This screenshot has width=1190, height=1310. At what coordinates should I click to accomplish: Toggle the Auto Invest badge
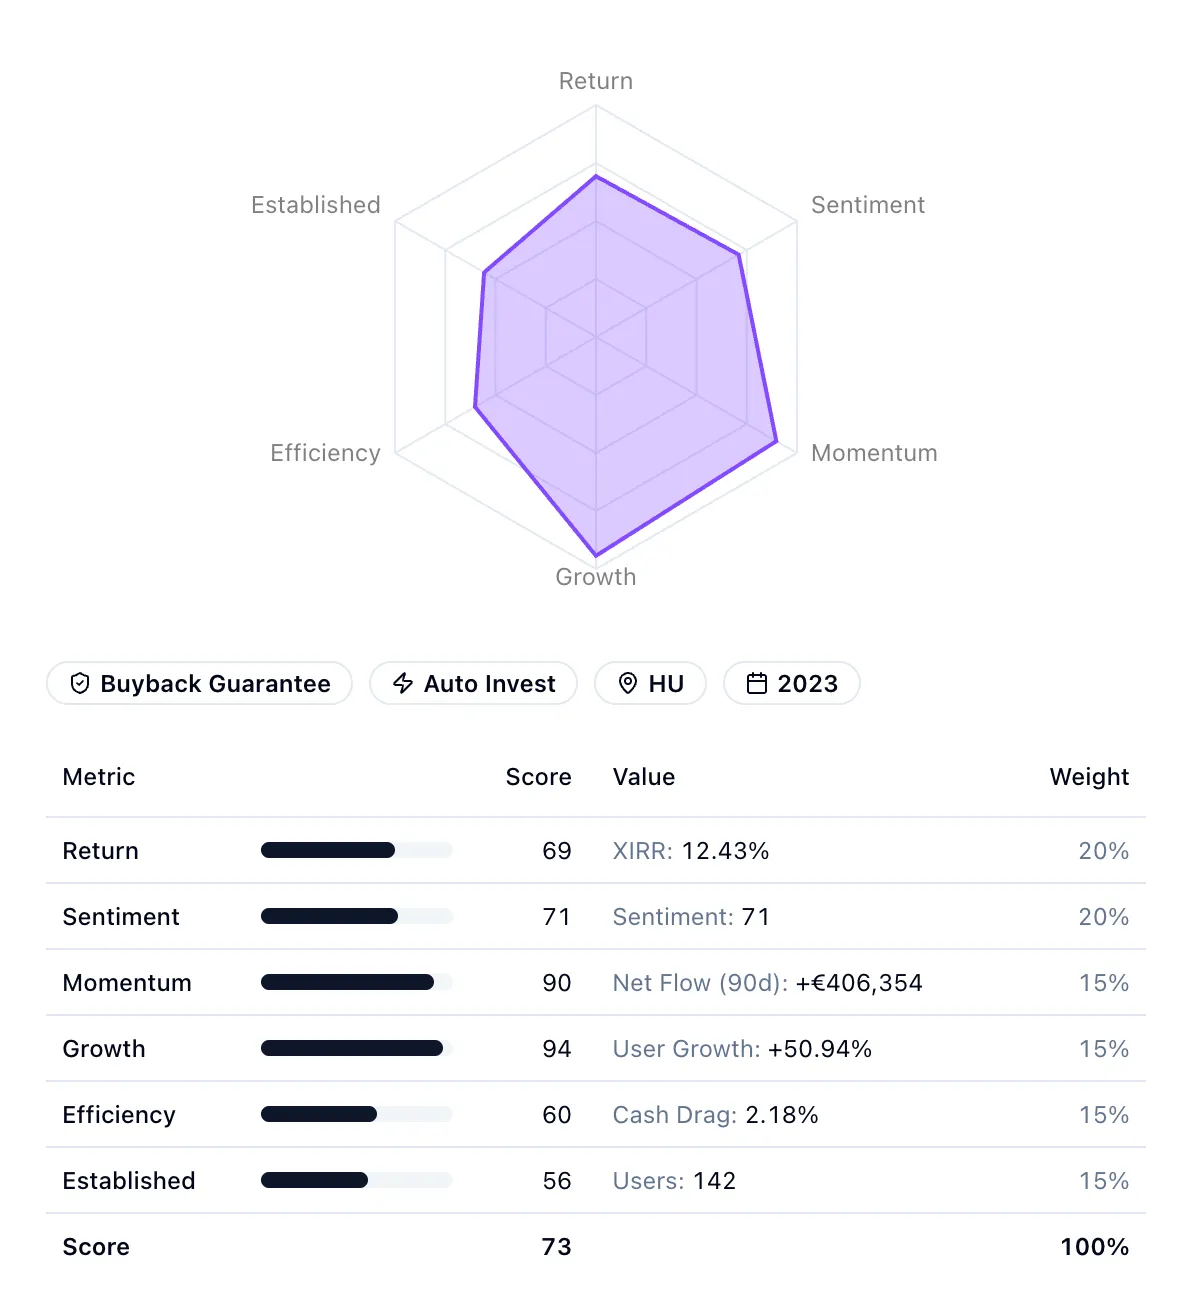point(473,683)
